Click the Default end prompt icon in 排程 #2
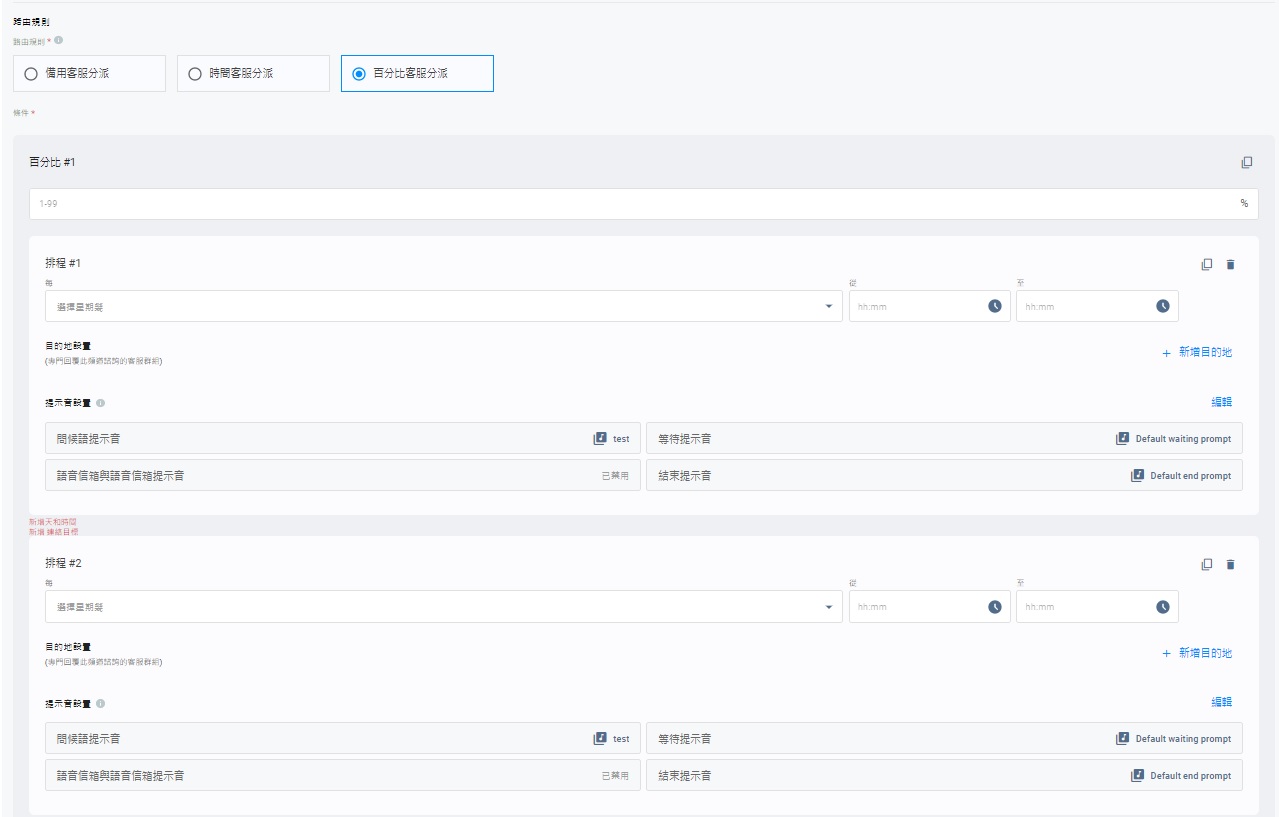Screen dimensions: 1279x817 point(1138,775)
